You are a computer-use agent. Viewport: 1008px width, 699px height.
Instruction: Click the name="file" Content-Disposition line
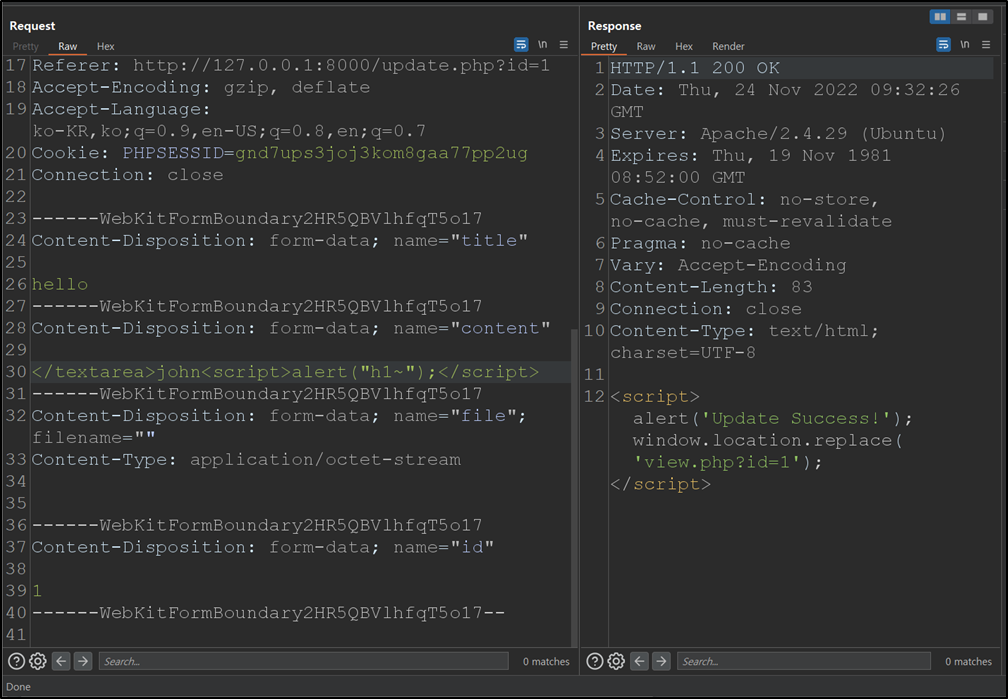(x=279, y=426)
